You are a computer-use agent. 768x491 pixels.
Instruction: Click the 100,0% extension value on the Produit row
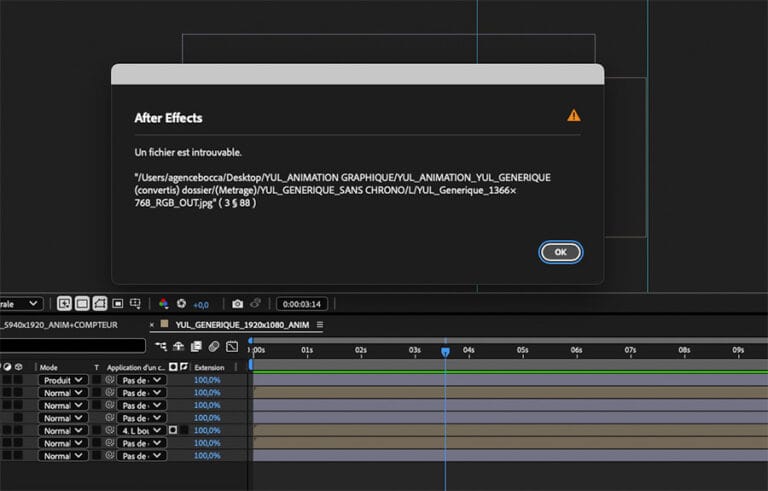(207, 380)
